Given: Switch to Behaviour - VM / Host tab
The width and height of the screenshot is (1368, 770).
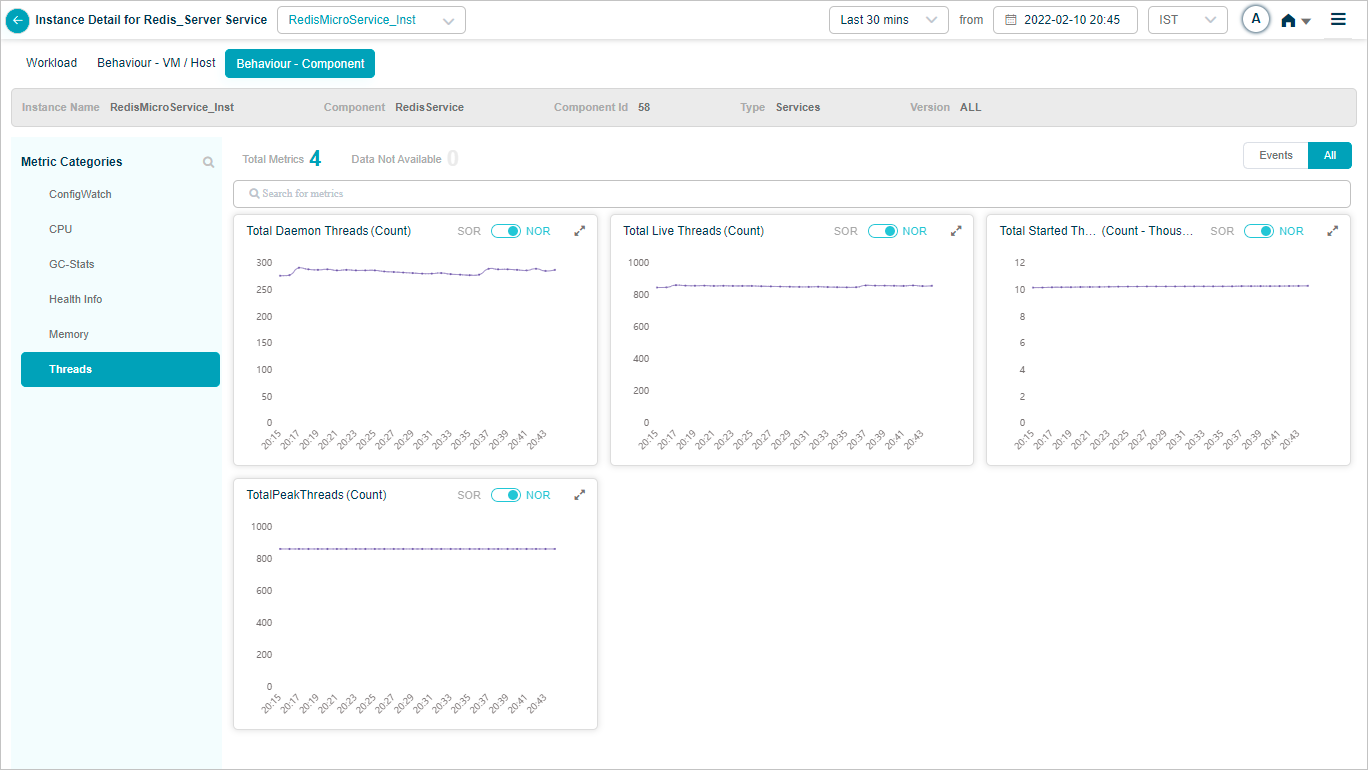Looking at the screenshot, I should [156, 63].
